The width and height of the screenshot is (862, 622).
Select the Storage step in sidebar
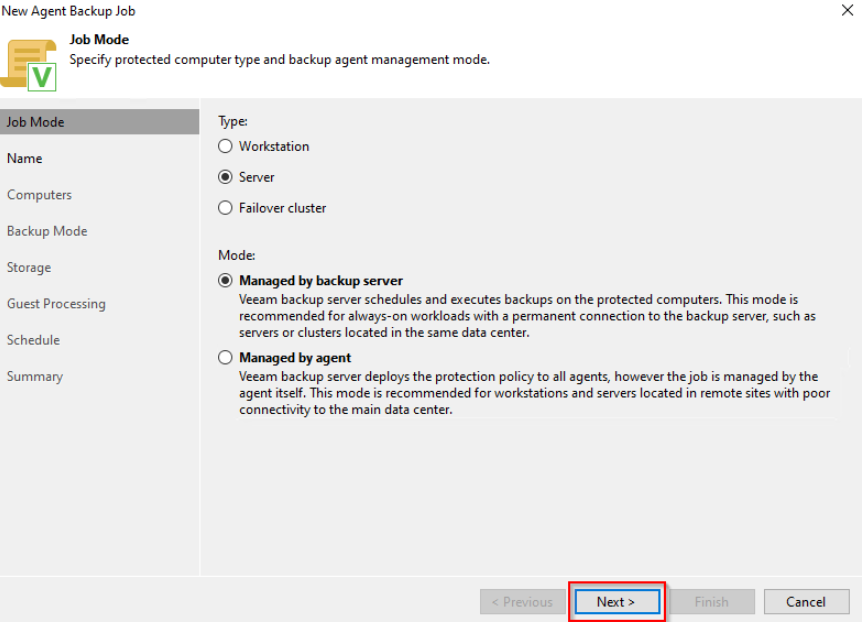point(29,267)
